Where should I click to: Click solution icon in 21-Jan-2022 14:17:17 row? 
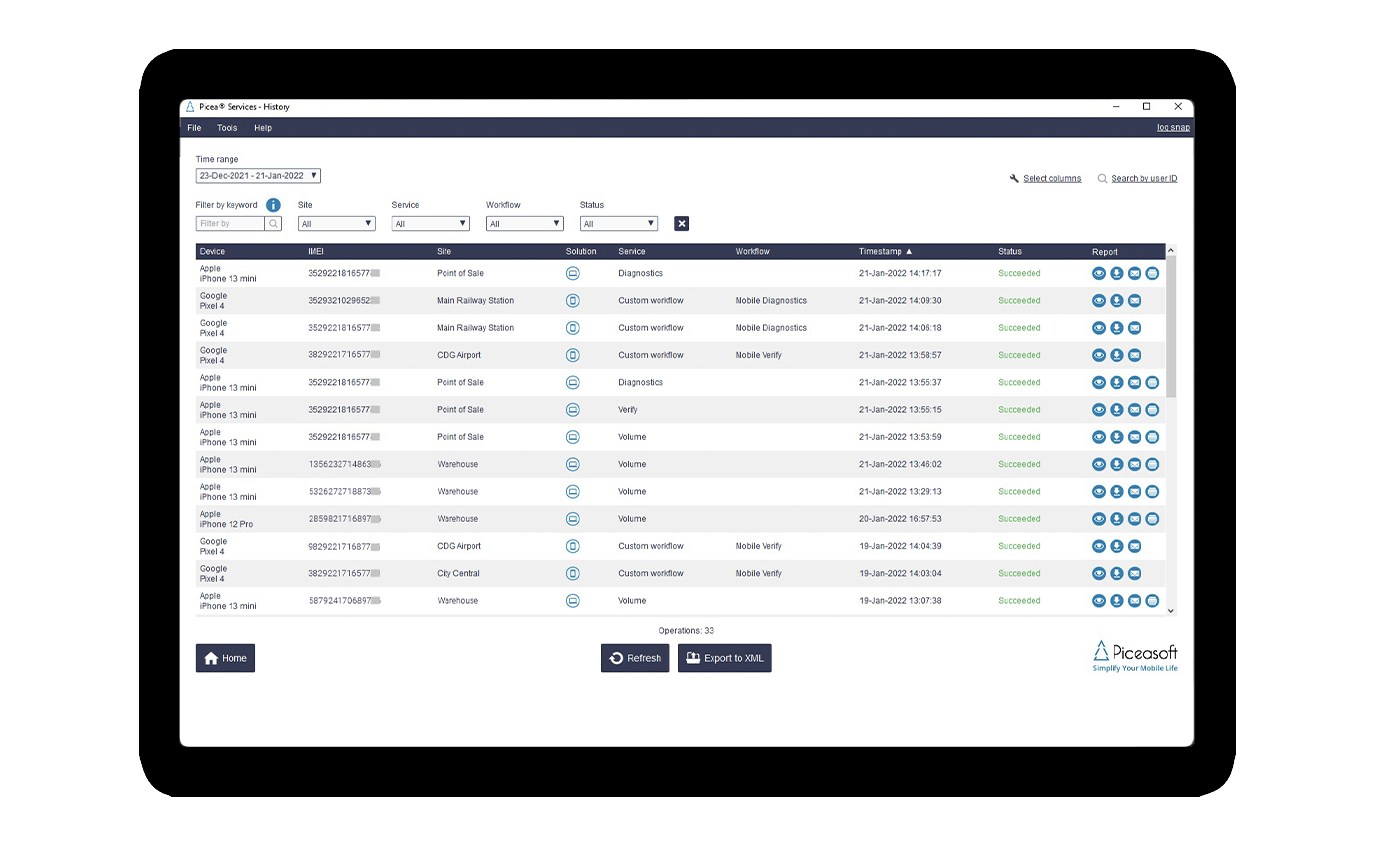[x=573, y=273]
